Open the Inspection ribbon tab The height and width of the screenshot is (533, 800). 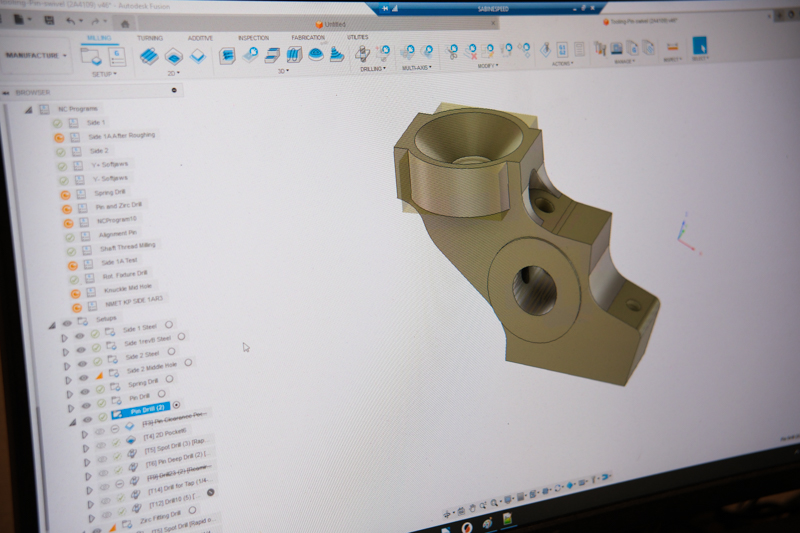click(x=253, y=38)
